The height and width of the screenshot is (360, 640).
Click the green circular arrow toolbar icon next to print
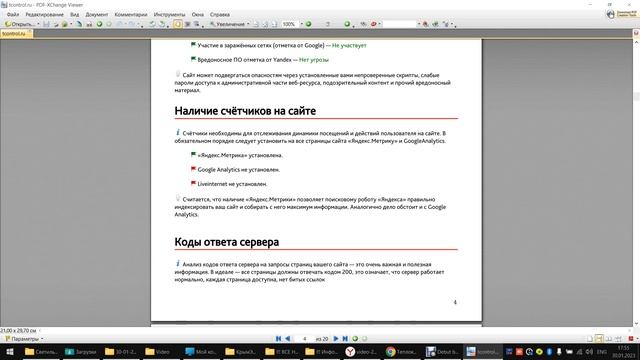[x=99, y=24]
